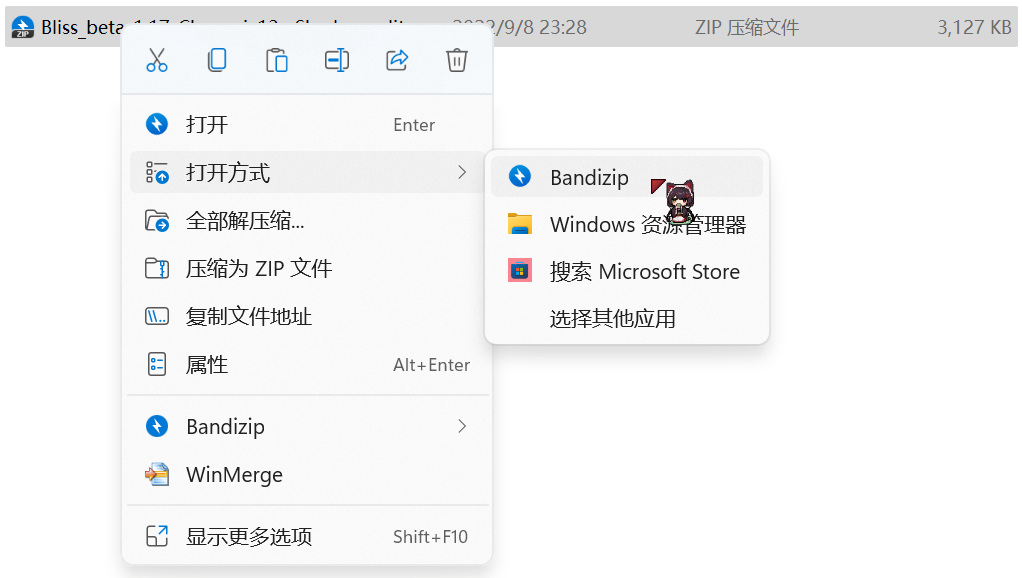Expand the Bandizip submenu in main menu
Image resolution: width=1022 pixels, height=578 pixels.
coord(307,426)
